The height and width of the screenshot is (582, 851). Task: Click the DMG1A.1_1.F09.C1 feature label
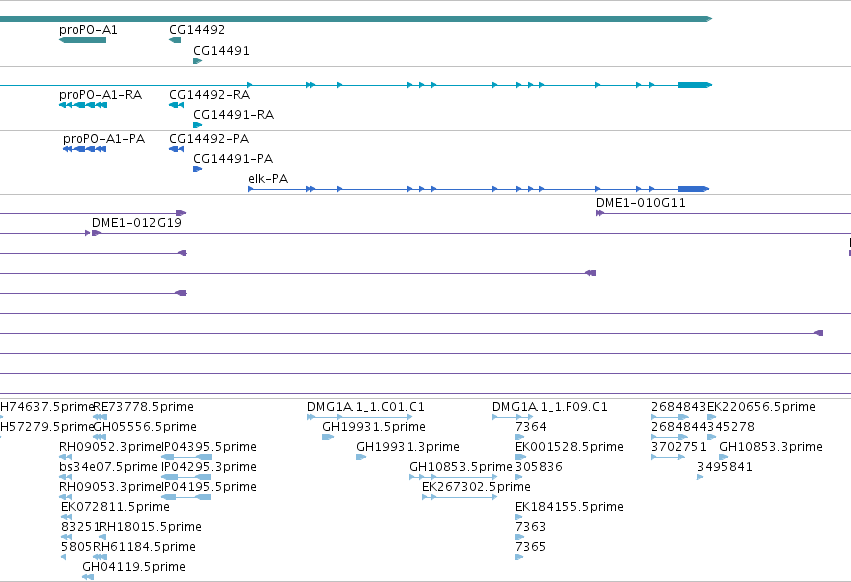click(x=550, y=407)
